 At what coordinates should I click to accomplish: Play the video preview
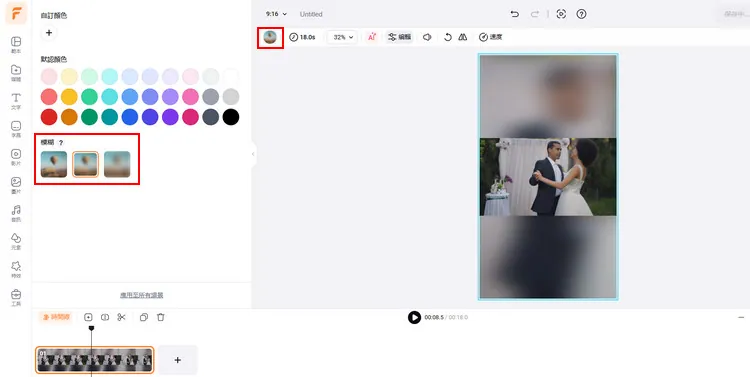(x=414, y=317)
